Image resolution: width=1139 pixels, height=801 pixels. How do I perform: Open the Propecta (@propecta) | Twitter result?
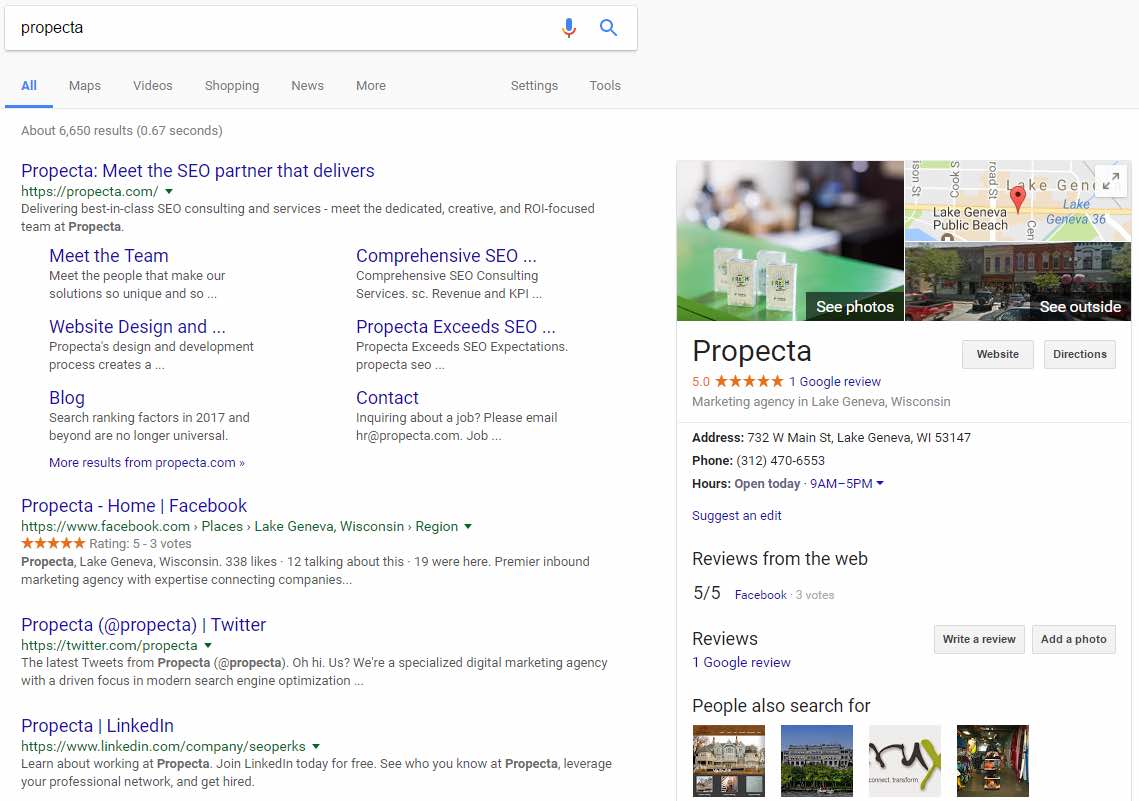pos(143,625)
